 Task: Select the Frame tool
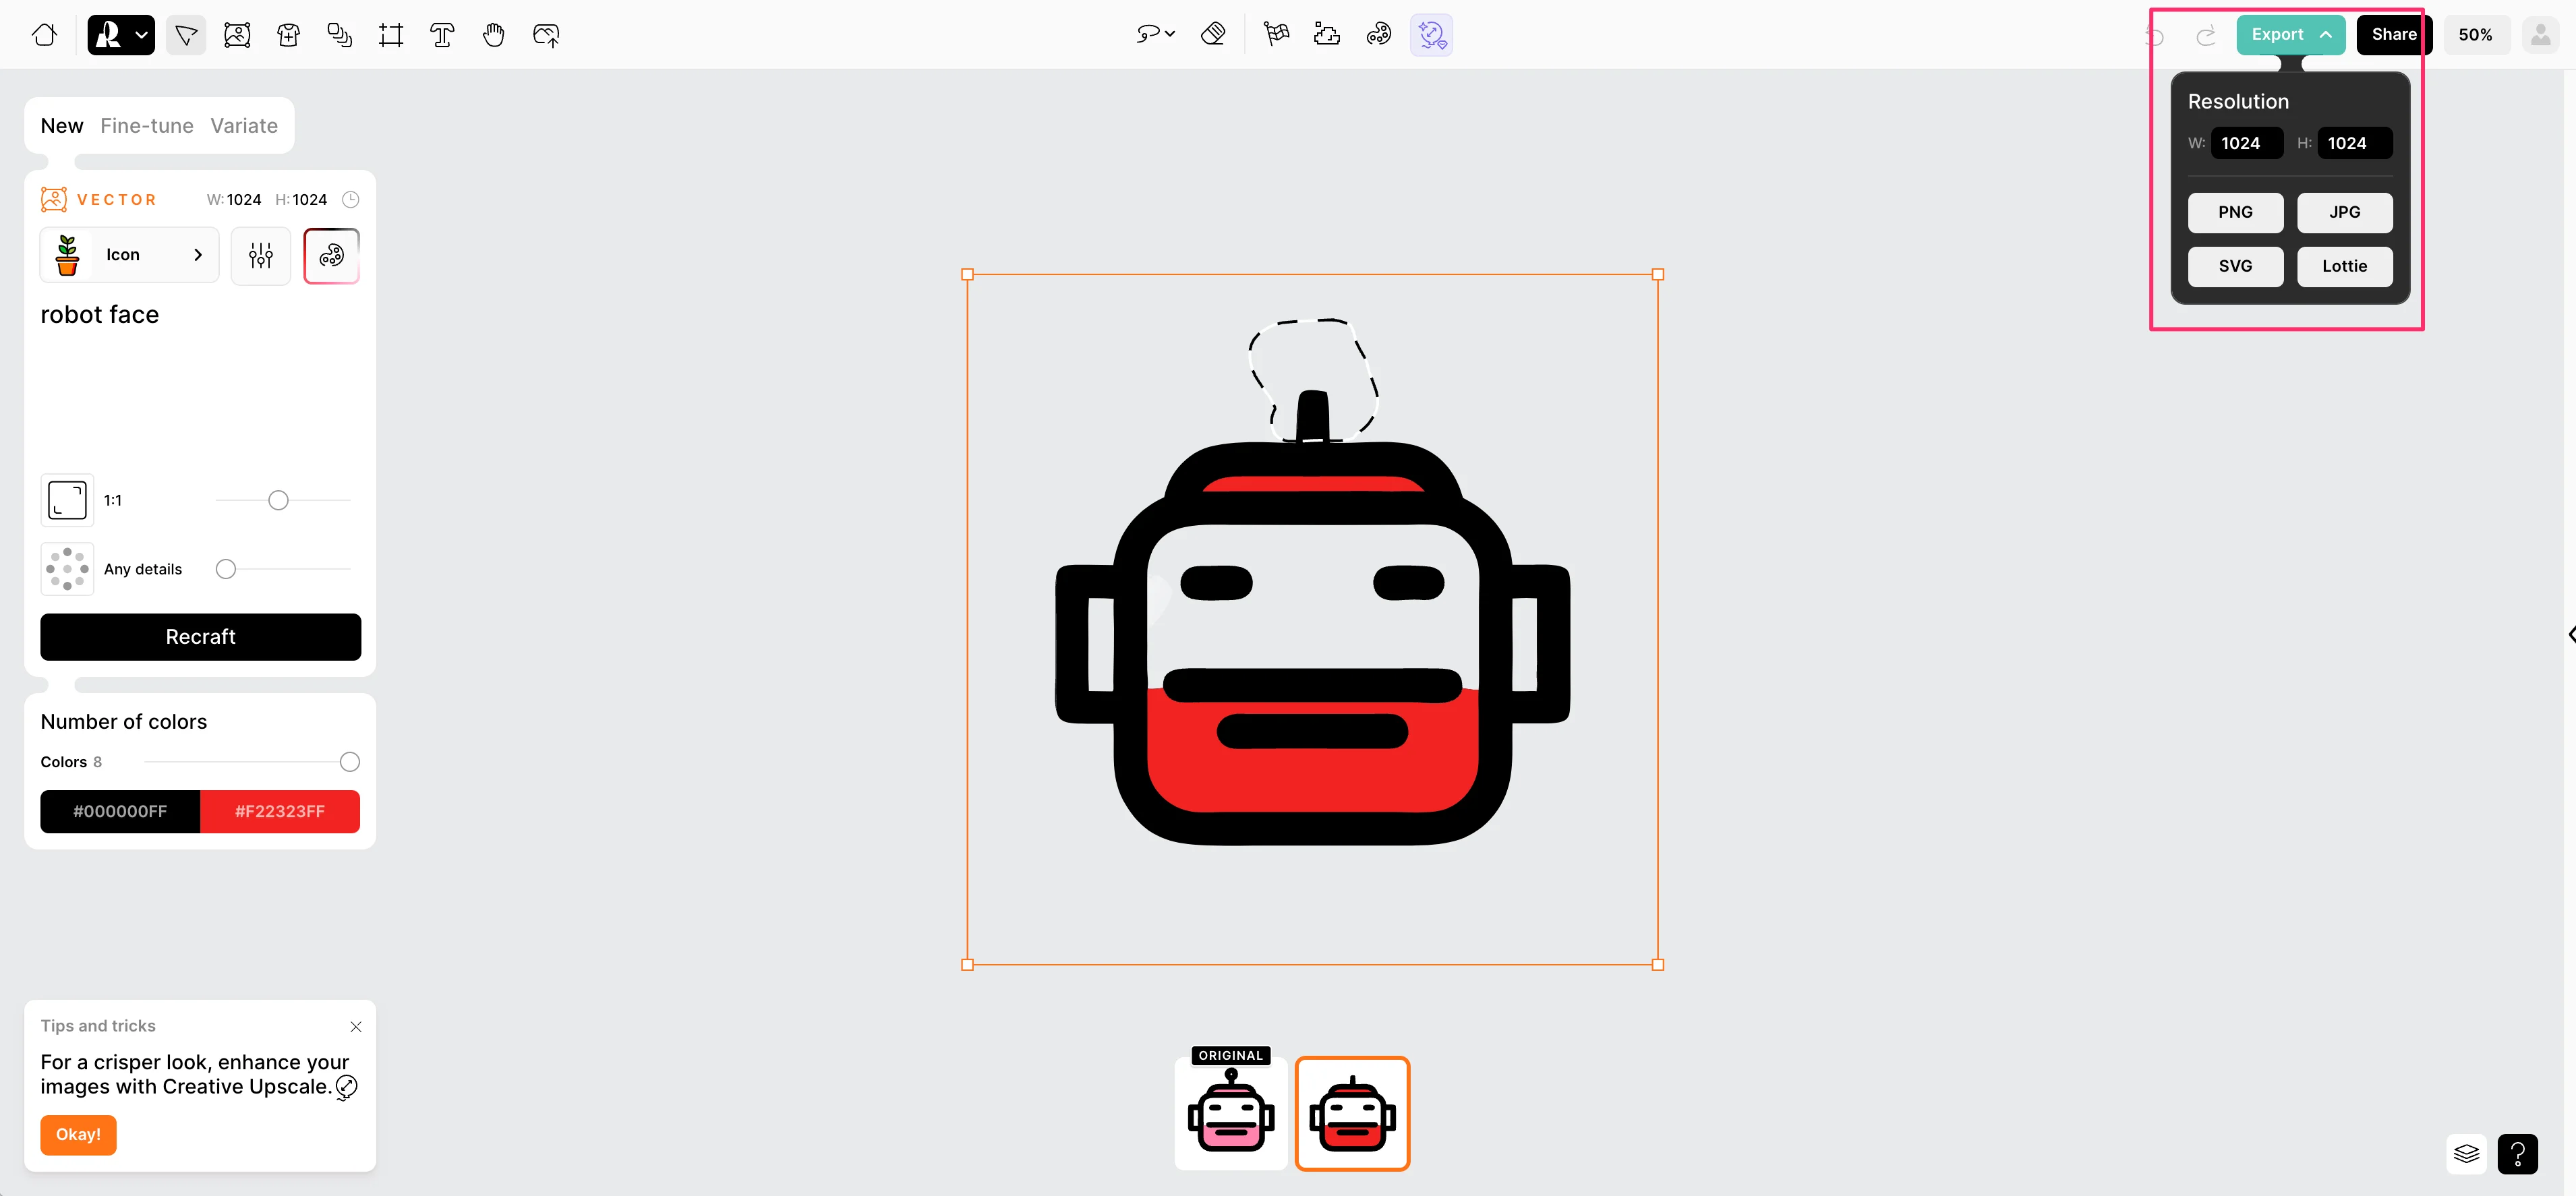(391, 35)
